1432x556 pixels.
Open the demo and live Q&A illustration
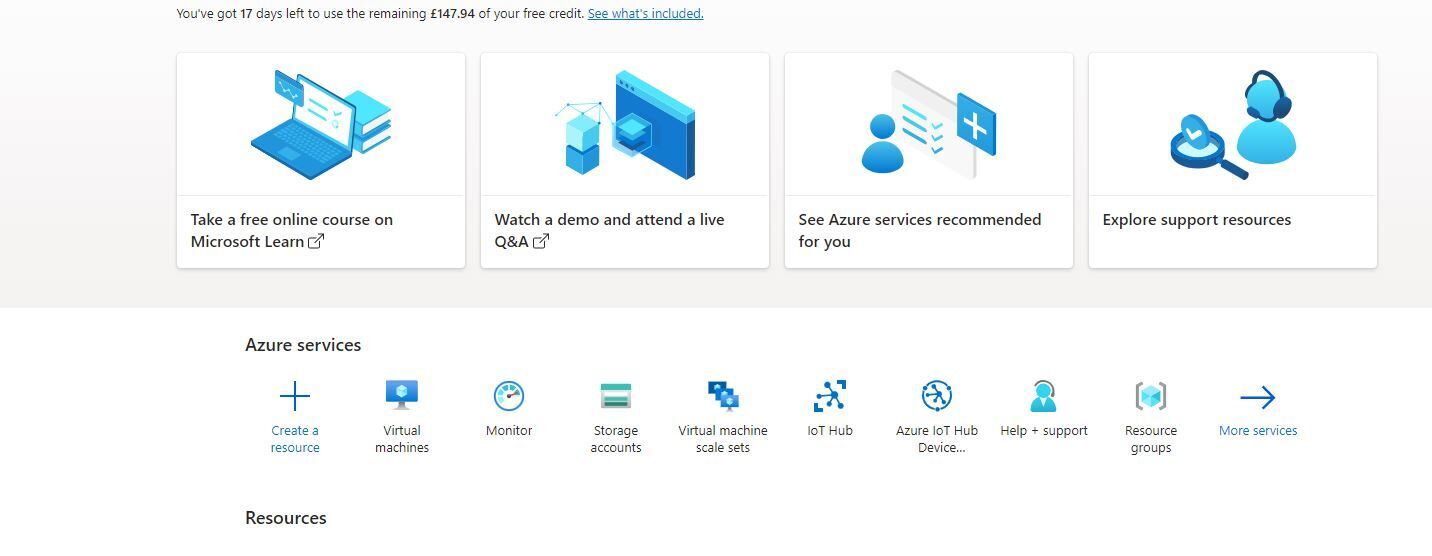(x=625, y=125)
